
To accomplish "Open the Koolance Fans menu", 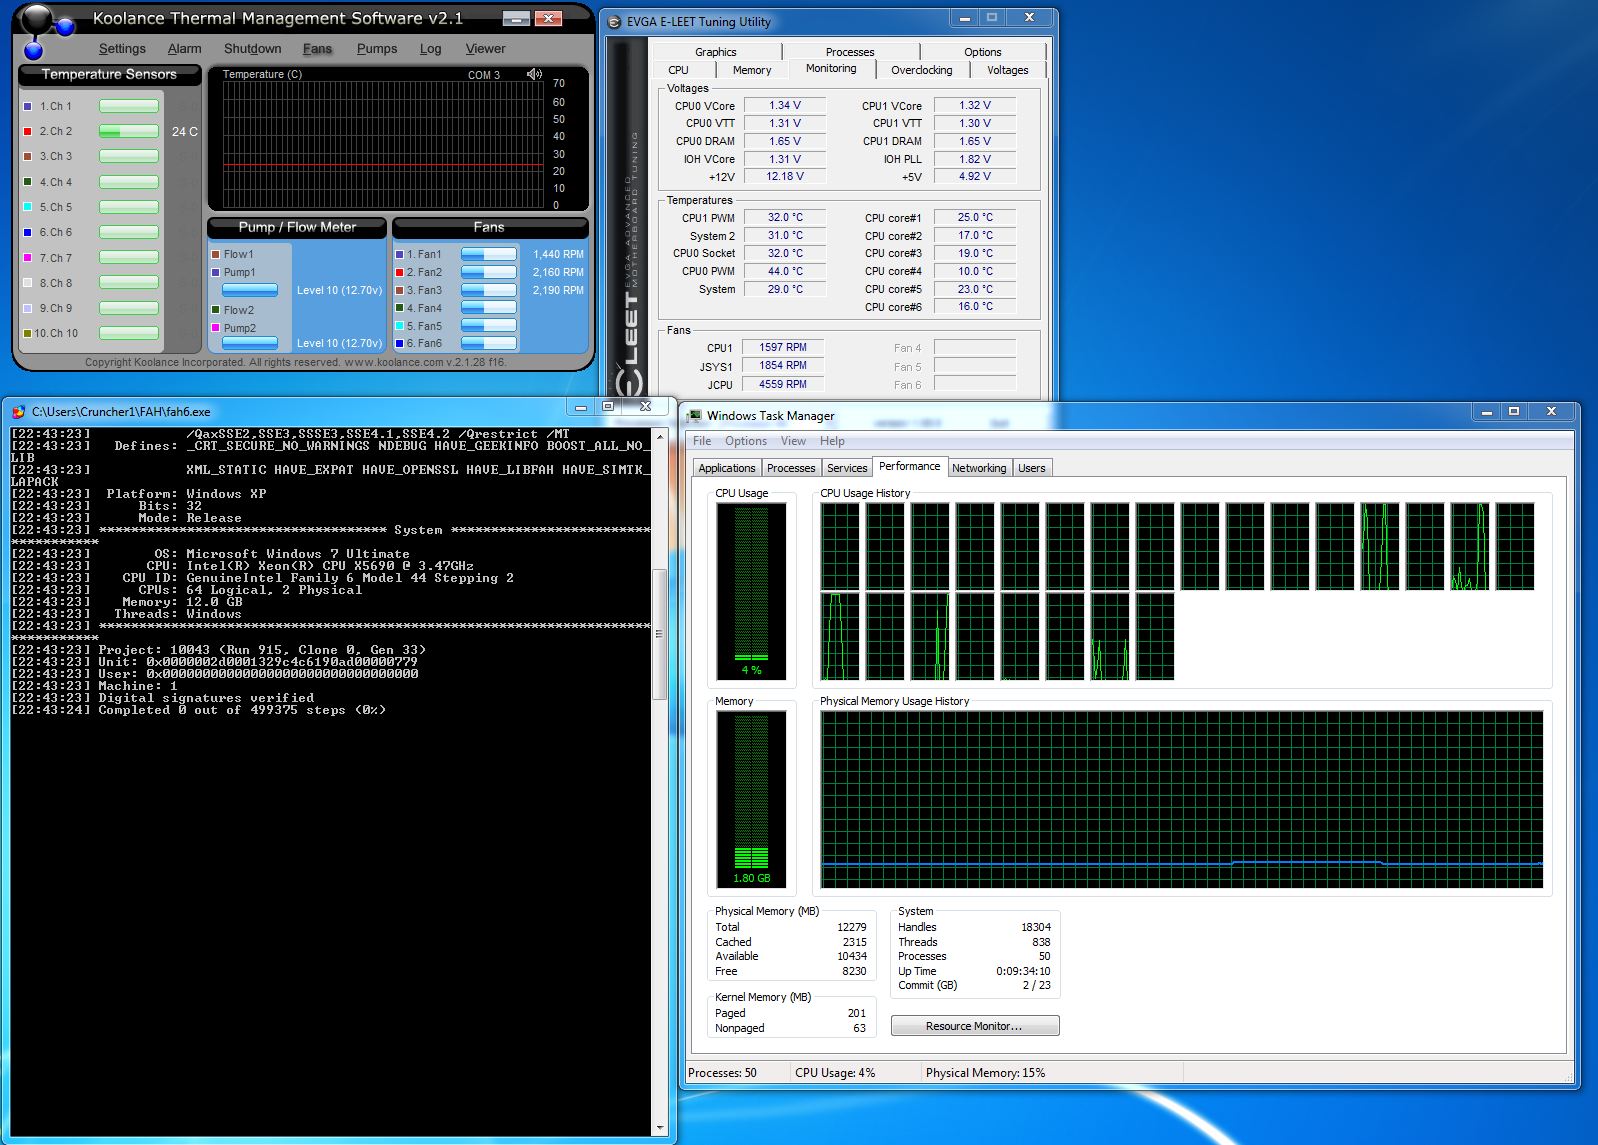I will coord(317,48).
